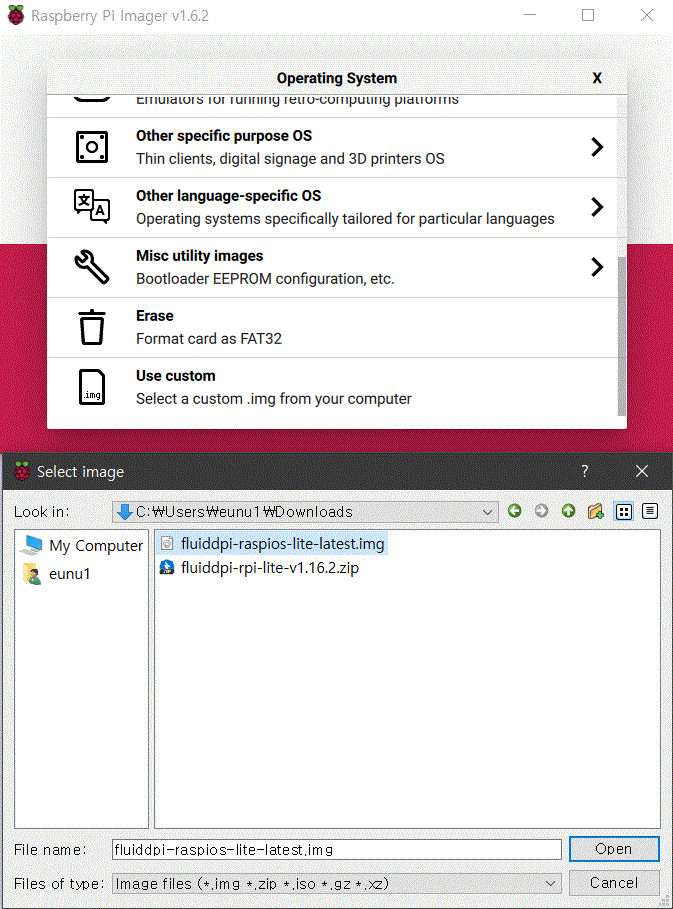Image resolution: width=673 pixels, height=909 pixels.
Task: Maximize the Raspberry Pi Imager window
Action: point(588,15)
